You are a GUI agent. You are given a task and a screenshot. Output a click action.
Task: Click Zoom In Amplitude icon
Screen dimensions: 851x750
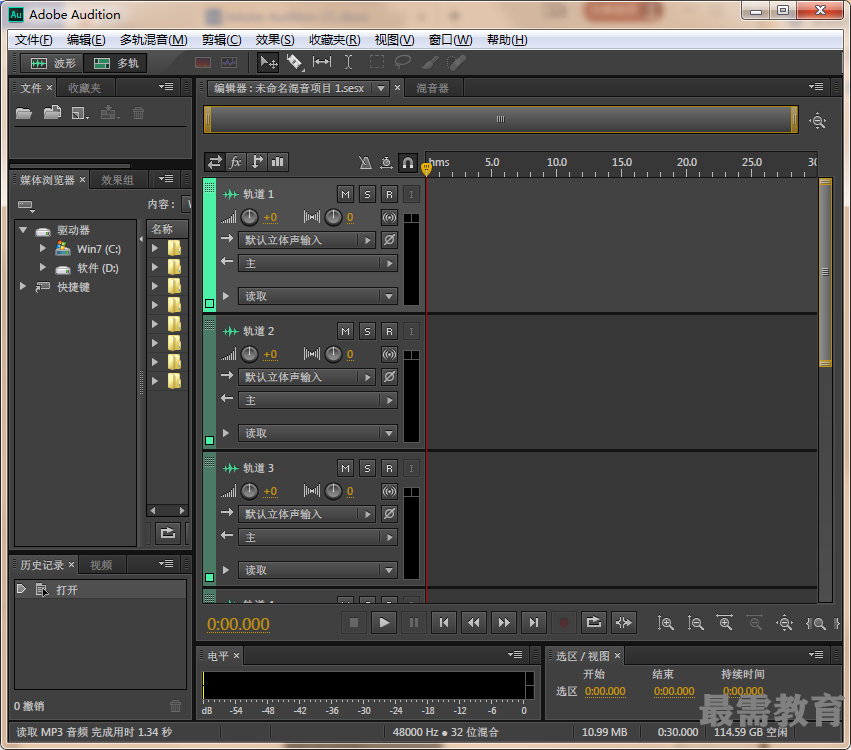pos(665,623)
